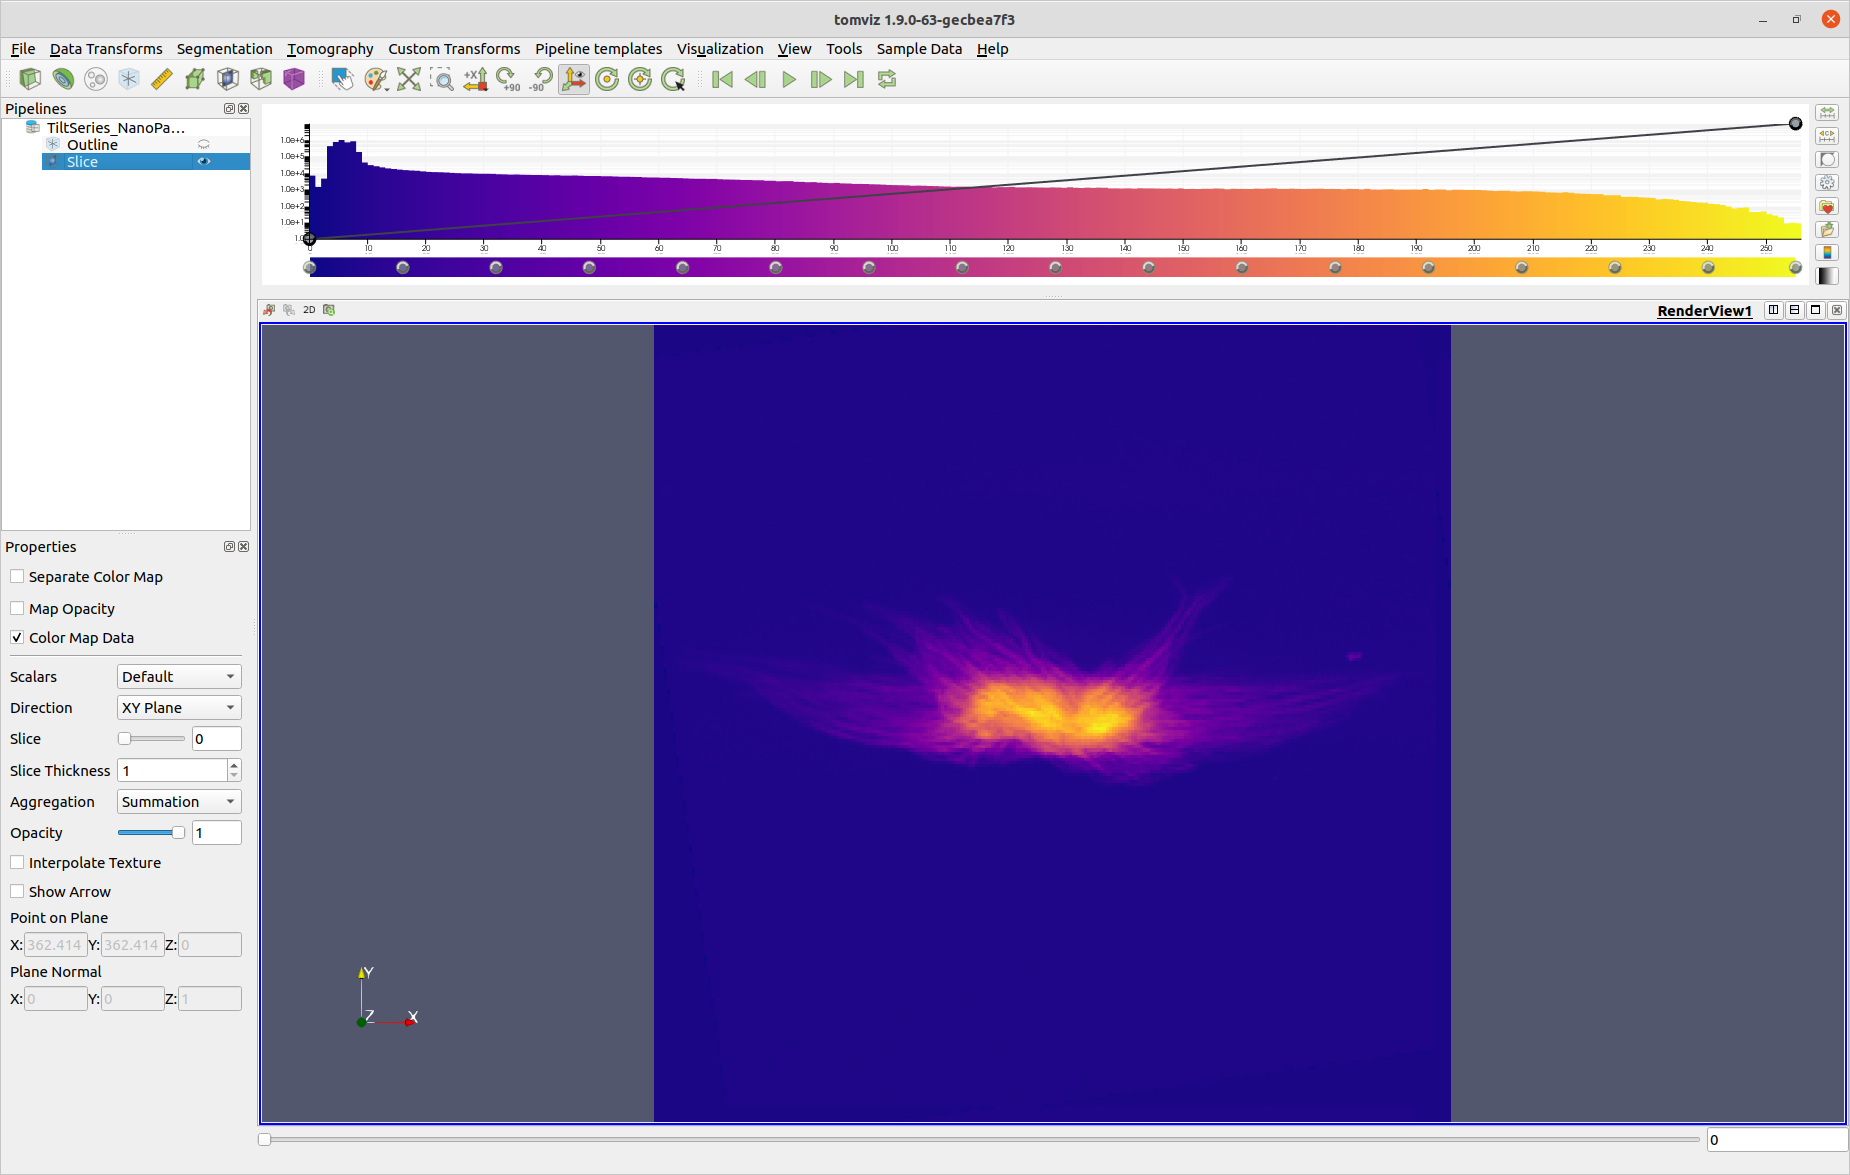Click the opacity curve top-right control point
This screenshot has height=1175, width=1850.
point(1795,124)
